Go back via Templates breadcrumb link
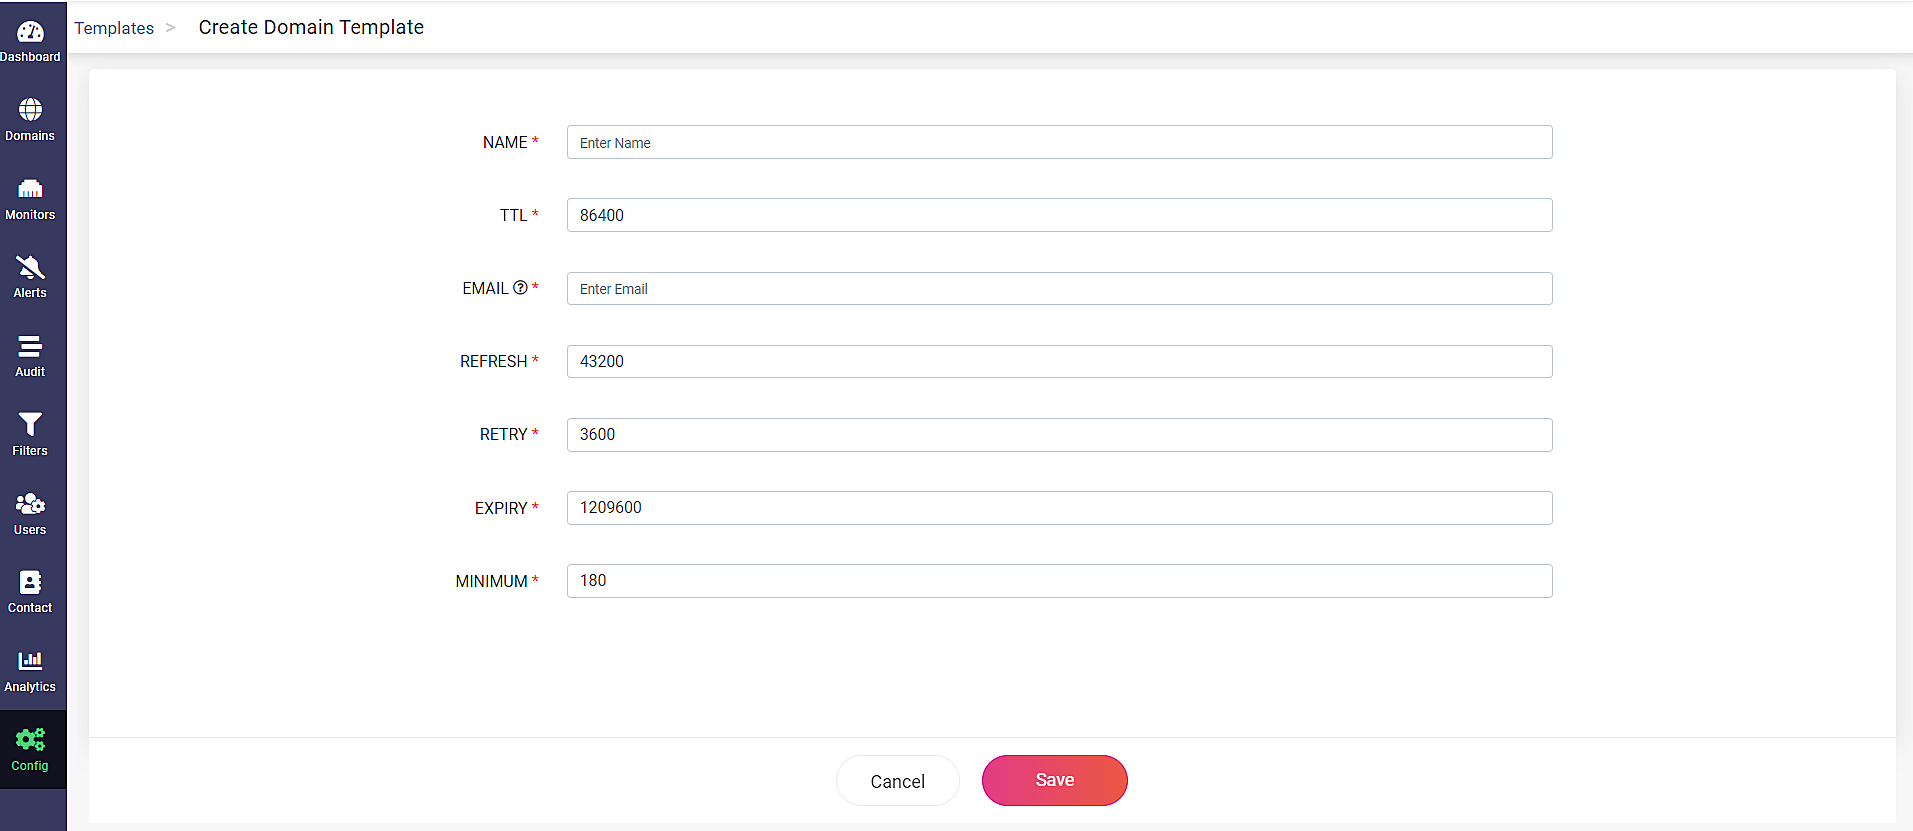 pos(114,28)
